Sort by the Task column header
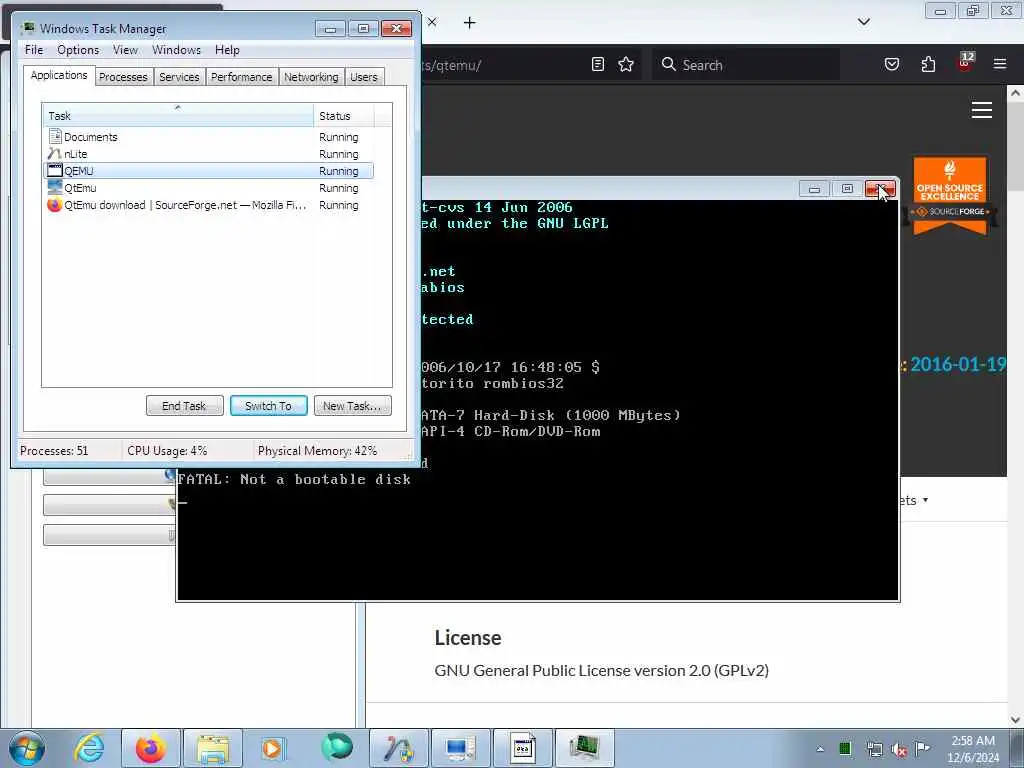Image resolution: width=1024 pixels, height=768 pixels. coord(178,116)
